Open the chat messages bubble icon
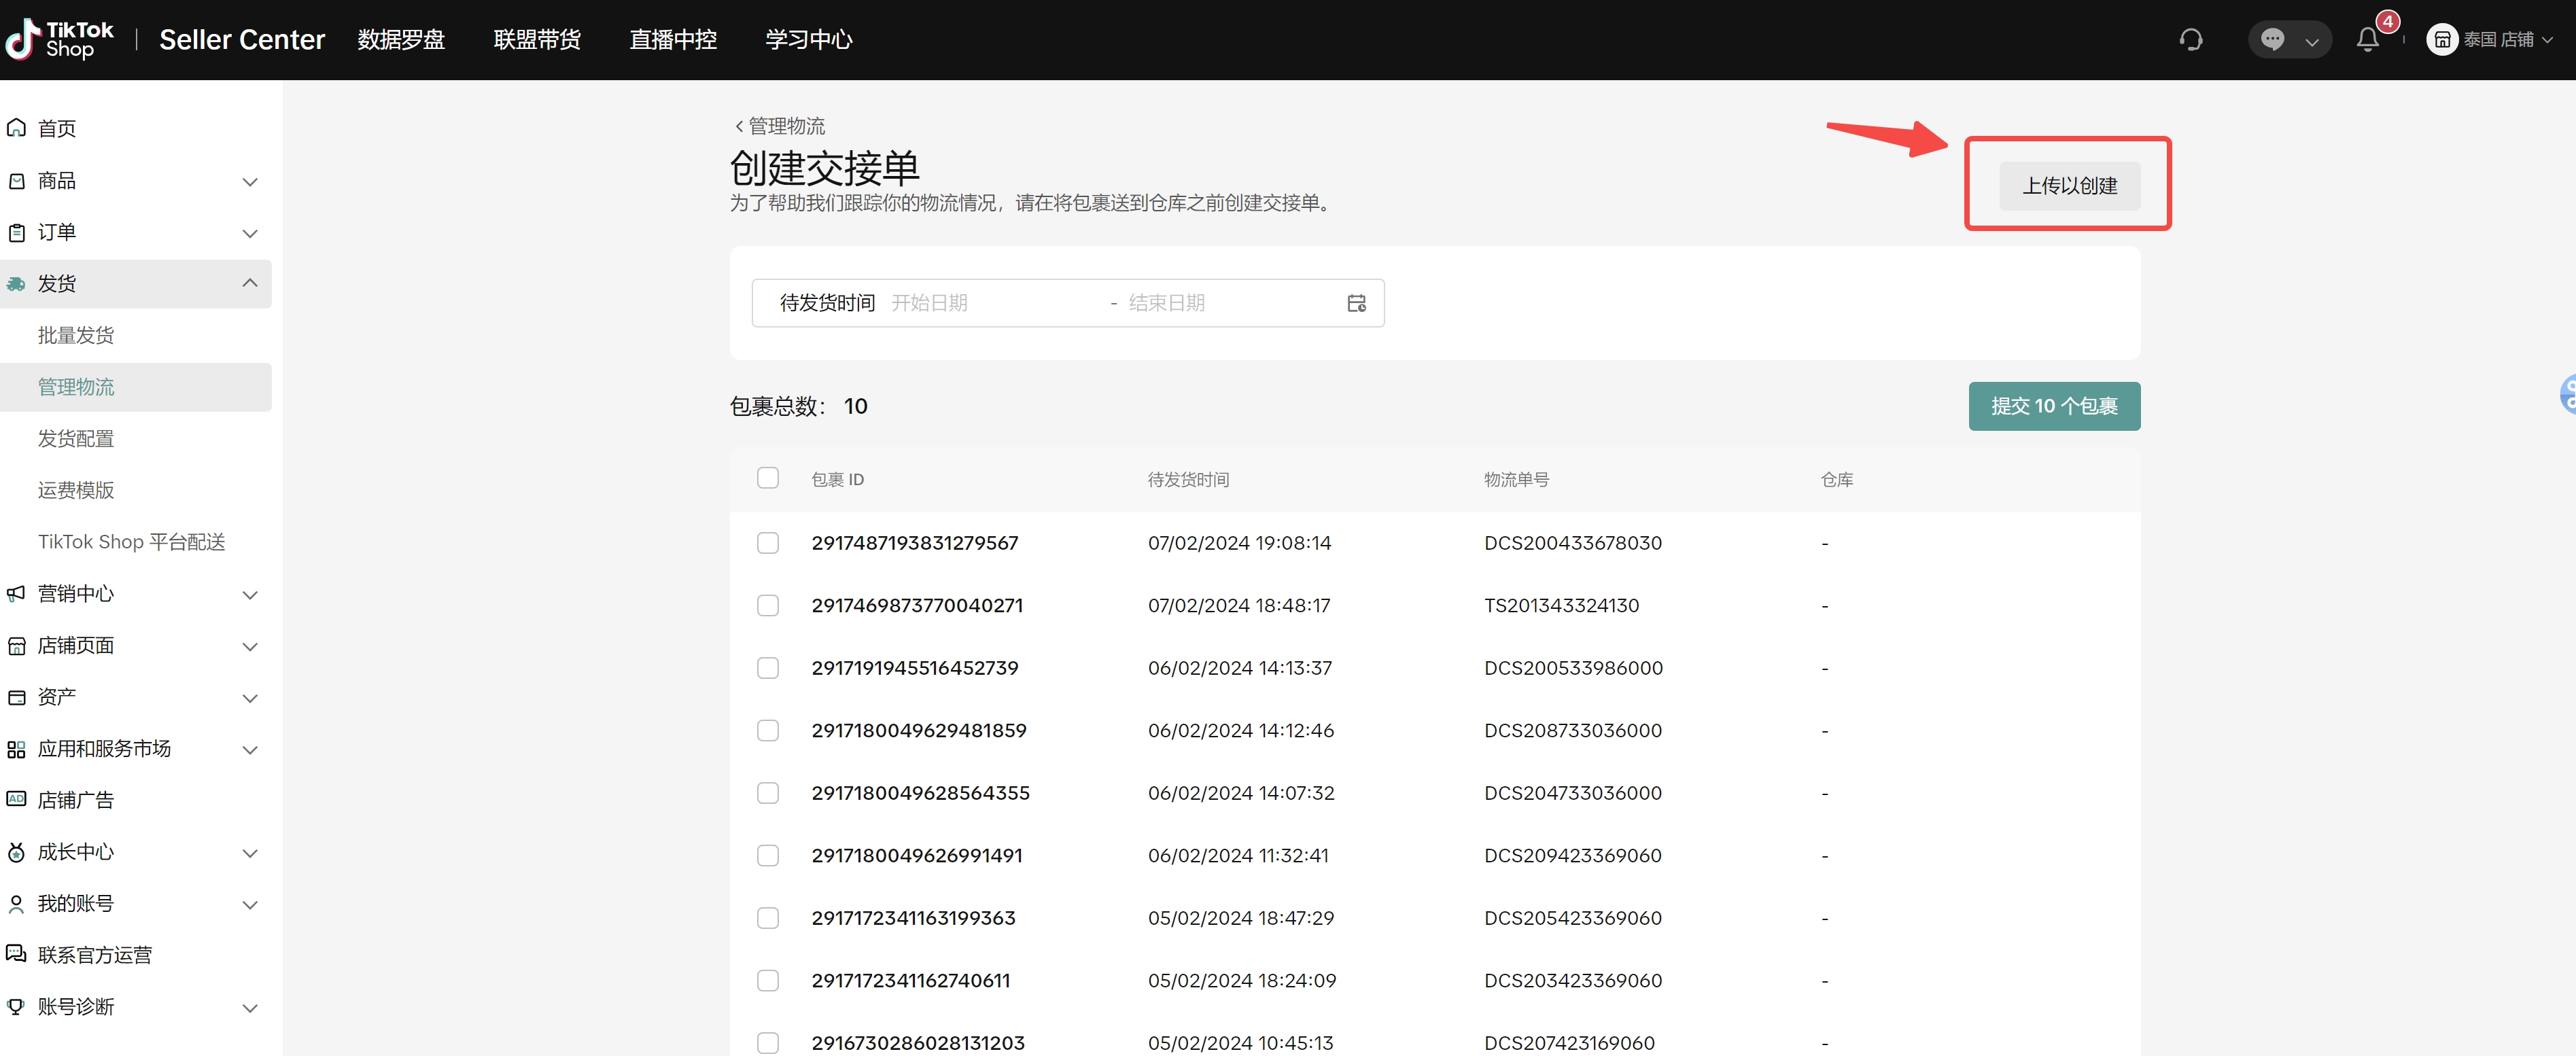Viewport: 2576px width, 1056px height. point(2272,40)
